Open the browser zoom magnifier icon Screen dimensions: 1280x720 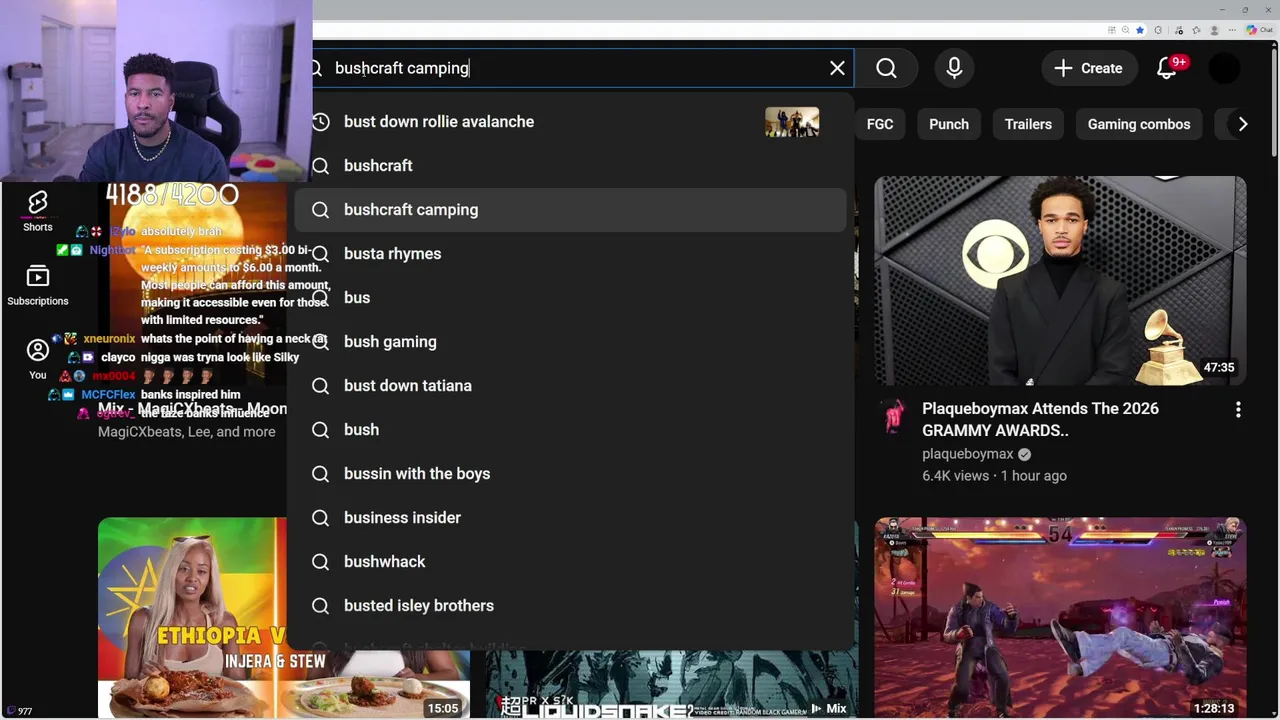pos(1126,30)
